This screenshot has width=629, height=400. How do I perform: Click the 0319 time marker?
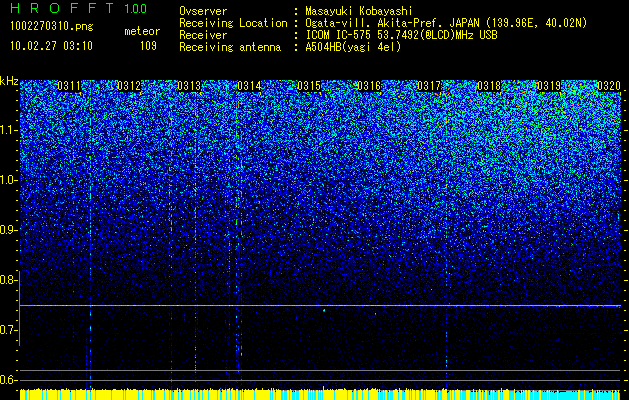click(549, 86)
